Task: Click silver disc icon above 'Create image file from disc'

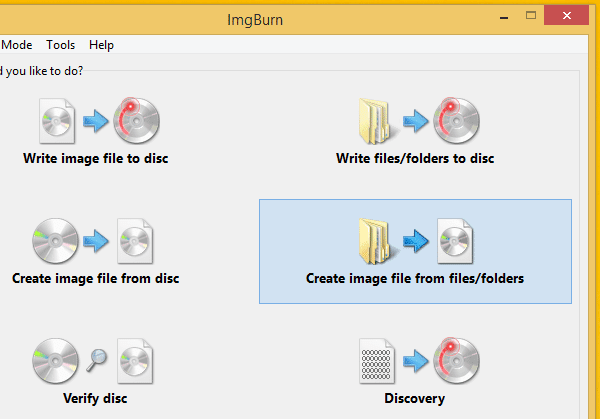Action: [56, 241]
